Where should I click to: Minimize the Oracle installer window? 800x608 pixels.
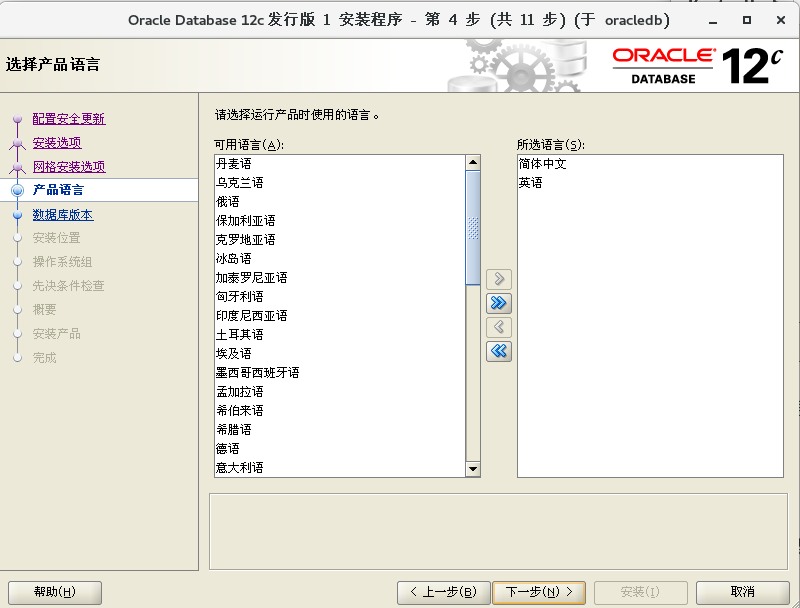[x=713, y=21]
